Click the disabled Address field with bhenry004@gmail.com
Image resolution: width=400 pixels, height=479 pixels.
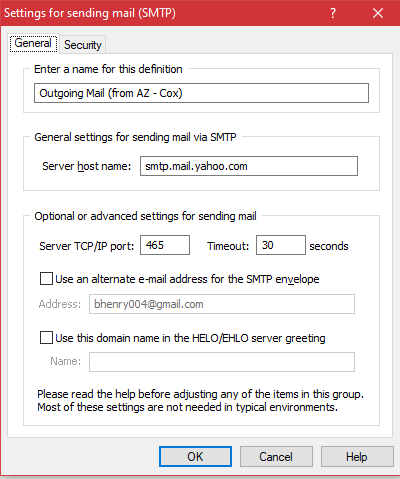tap(222, 304)
